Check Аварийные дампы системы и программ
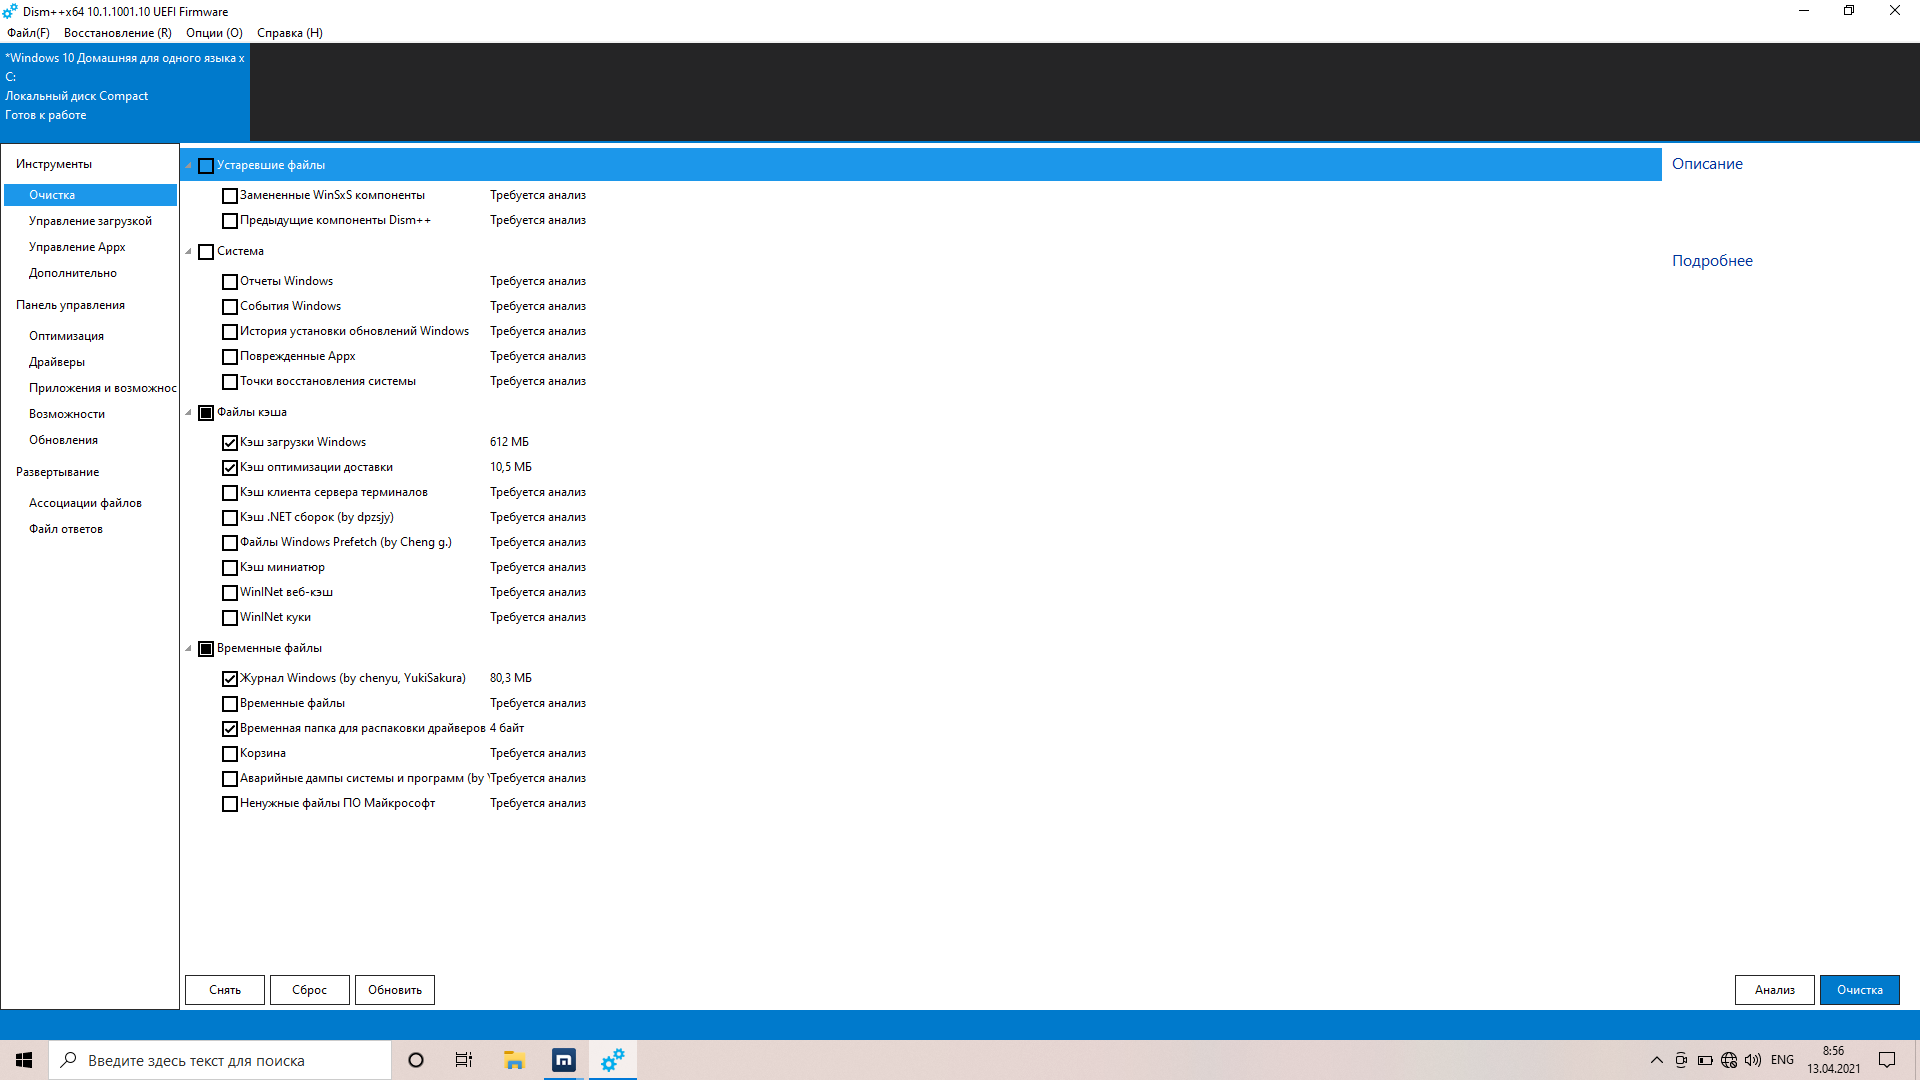 (x=230, y=779)
